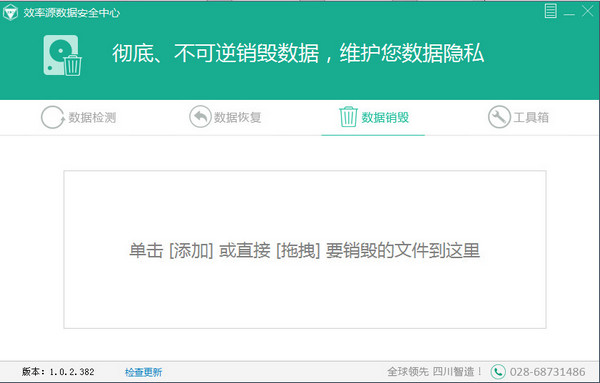The height and width of the screenshot is (383, 600).
Task: Click the shield logo in title bar
Action: [10, 13]
